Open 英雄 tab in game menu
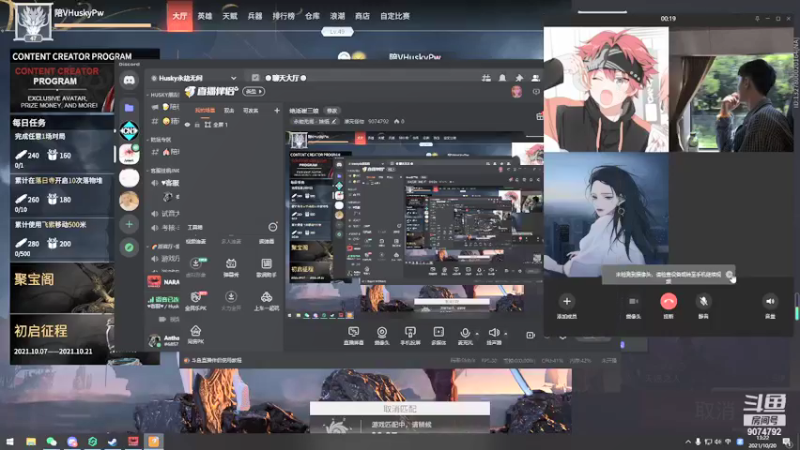Screen dimensions: 800x450 click(205, 16)
